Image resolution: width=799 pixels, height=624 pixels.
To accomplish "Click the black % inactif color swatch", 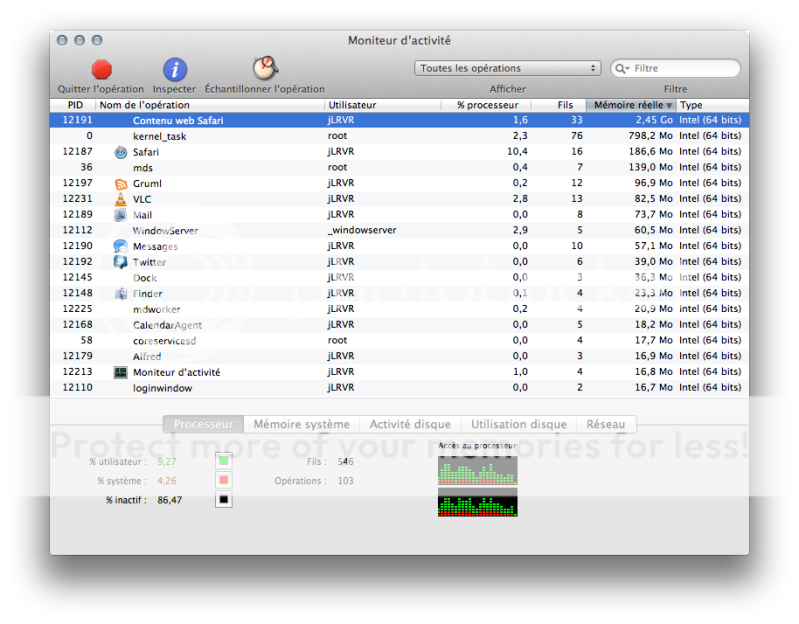I will (224, 500).
